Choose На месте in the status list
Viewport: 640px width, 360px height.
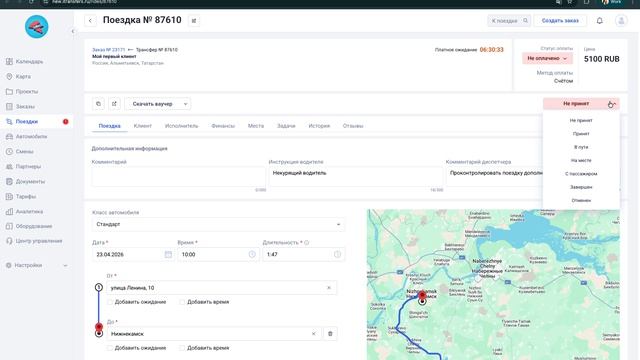[x=581, y=160]
